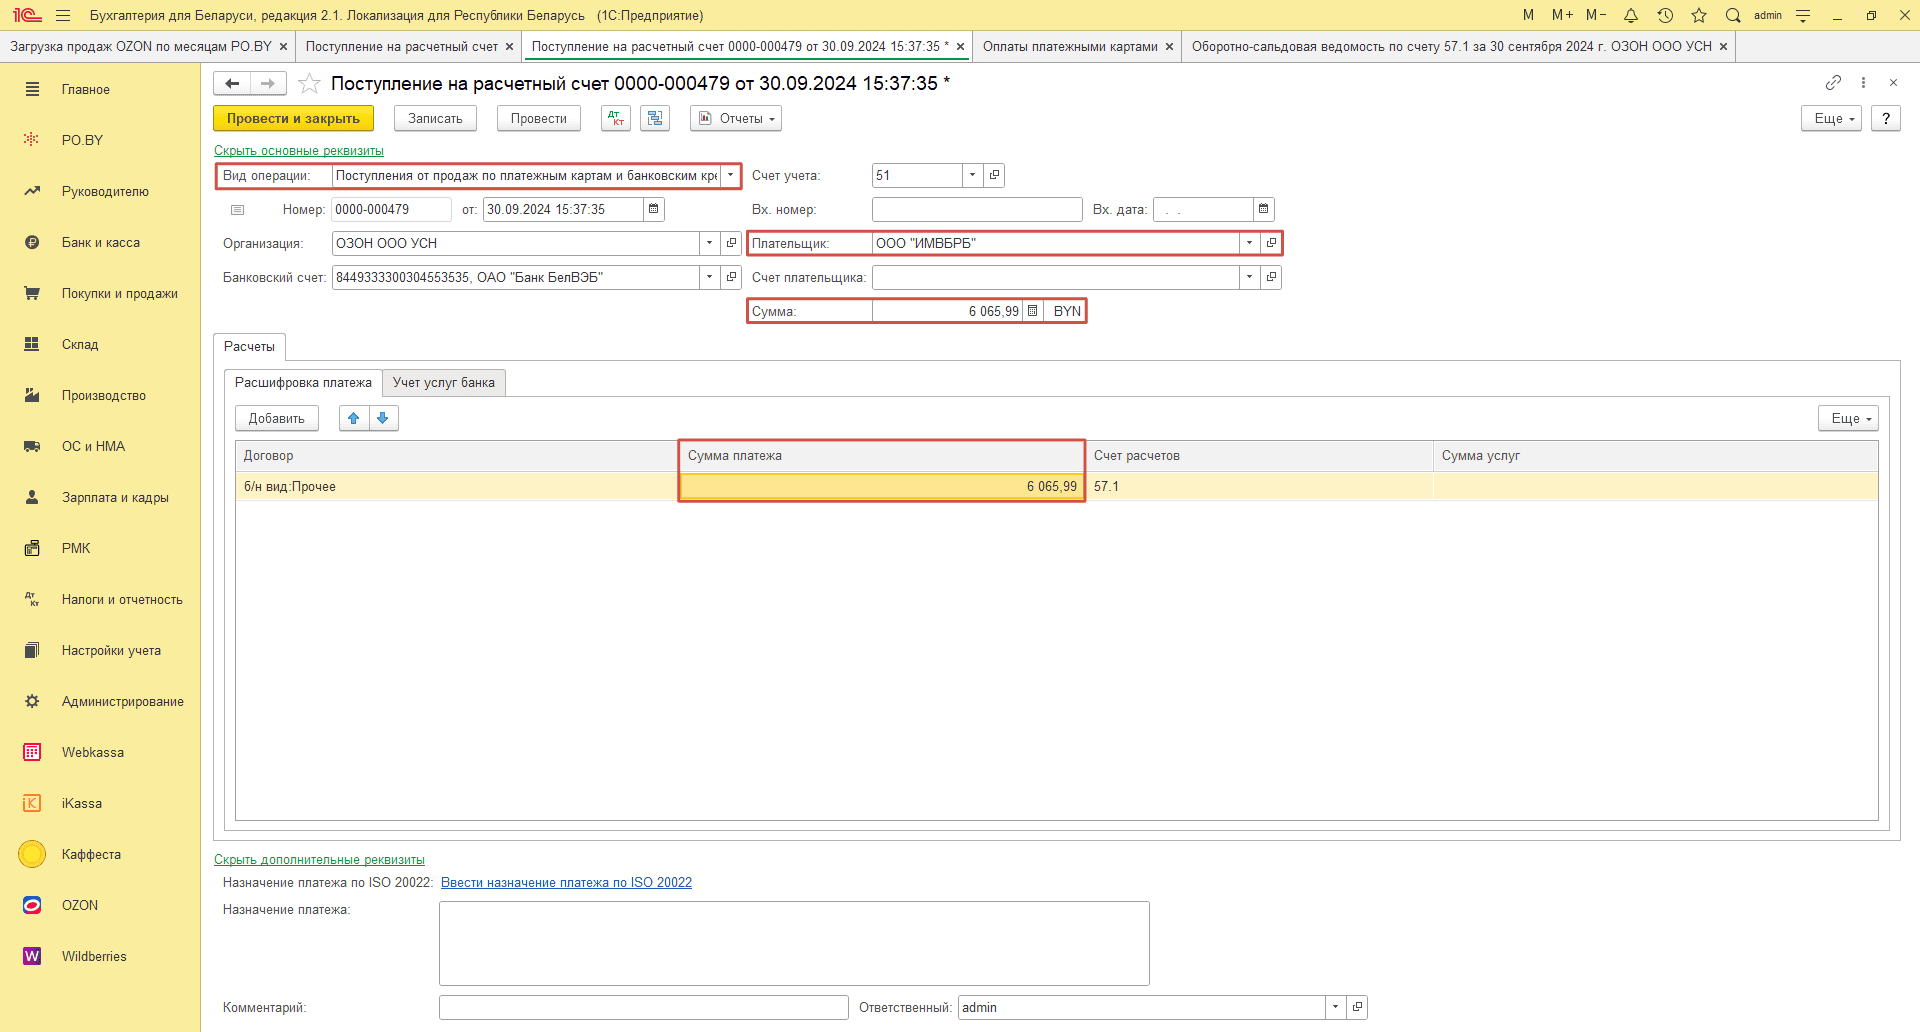Switch to Загрузка продаж OZON tab
Screen dimensions: 1920x1032
coord(141,46)
